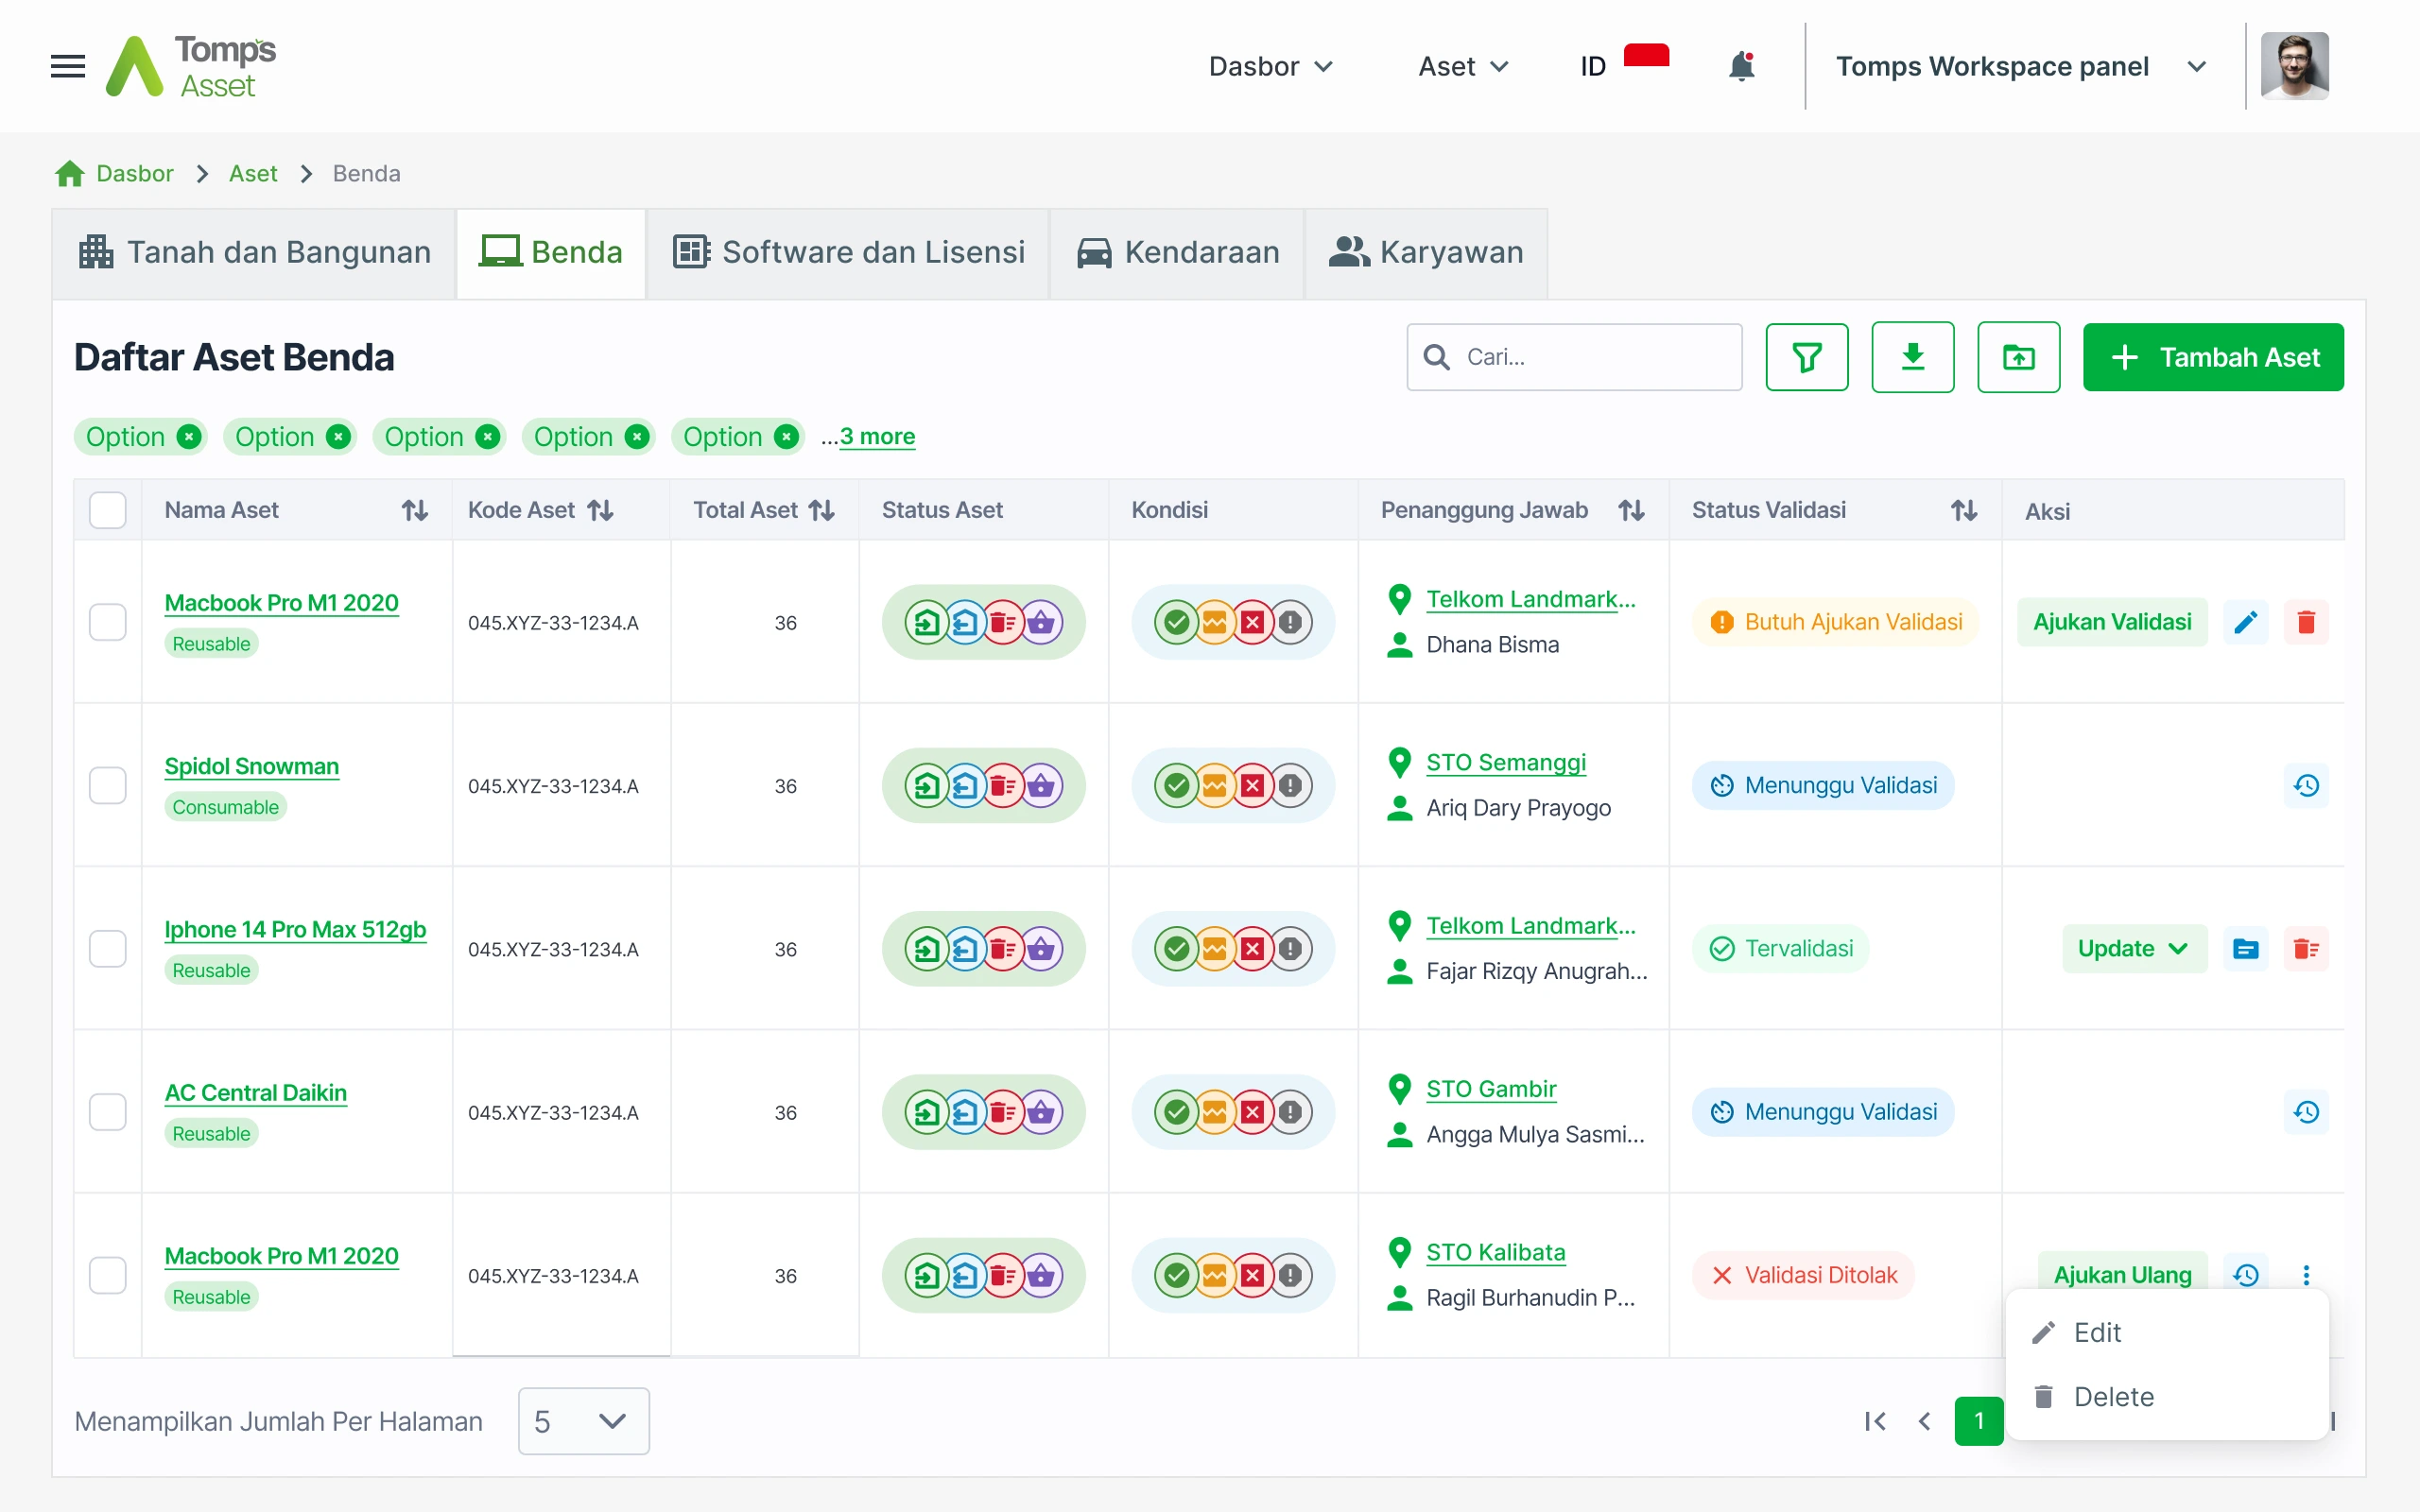Show the 3 more filter options link
The width and height of the screenshot is (2420, 1512).
(876, 437)
